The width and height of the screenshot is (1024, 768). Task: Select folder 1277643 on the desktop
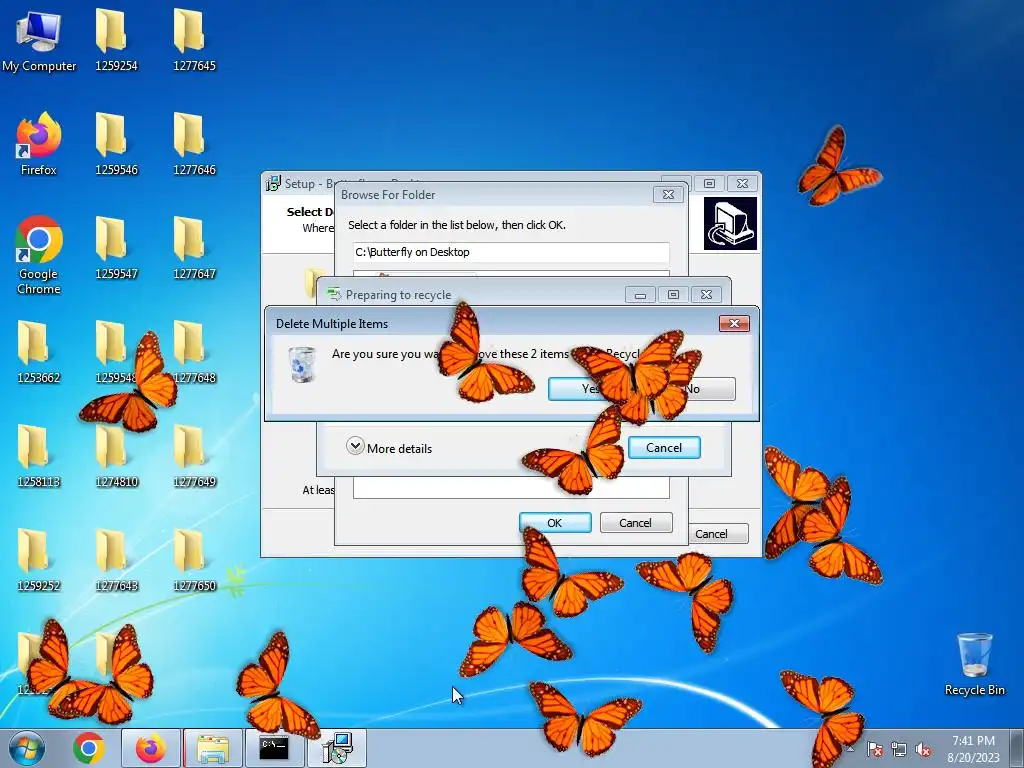(116, 560)
